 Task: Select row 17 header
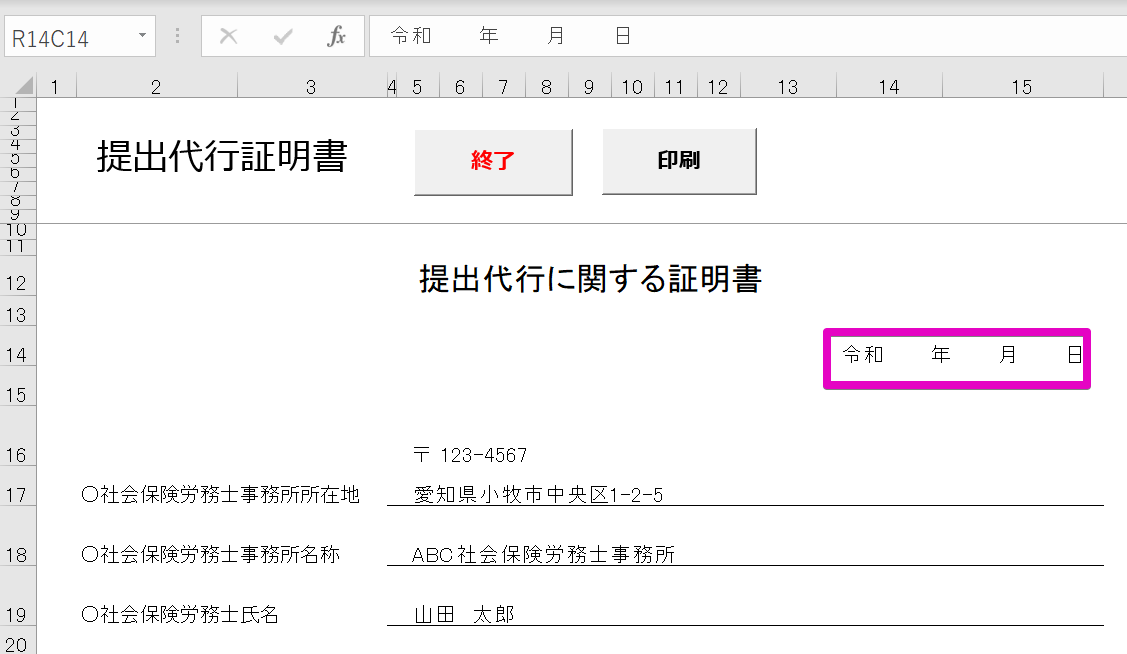18,495
